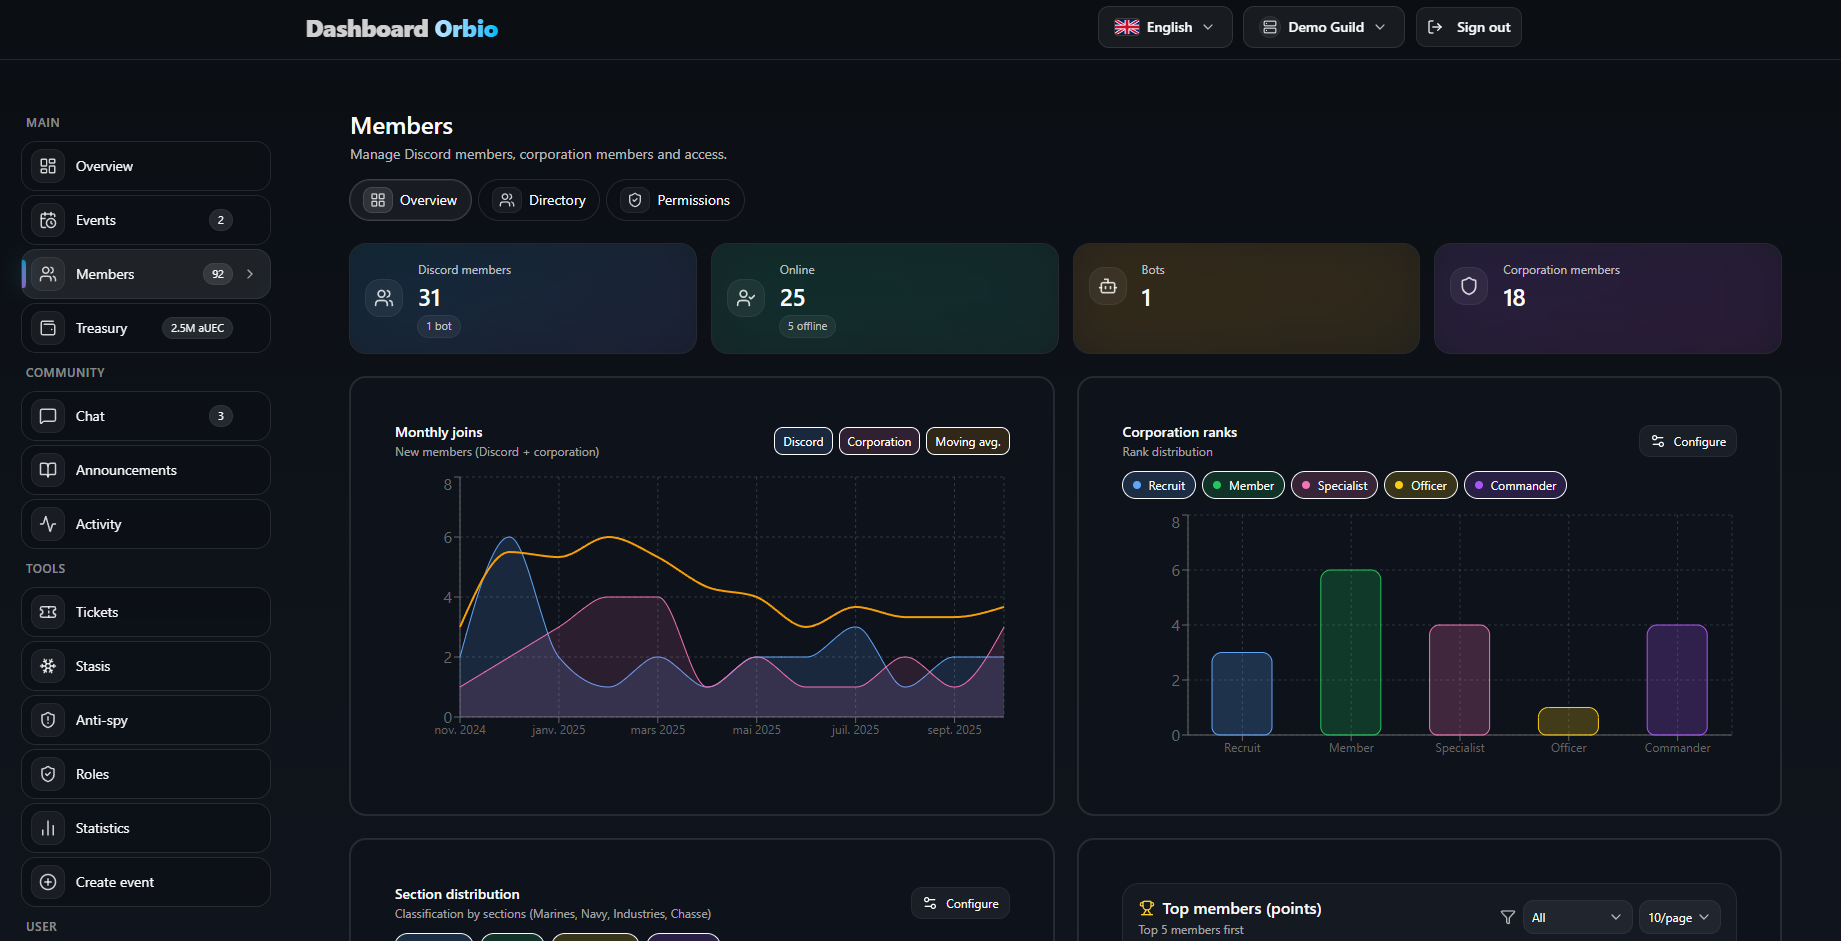Click Configure for Corporation ranks
The image size is (1841, 941).
coord(1687,441)
